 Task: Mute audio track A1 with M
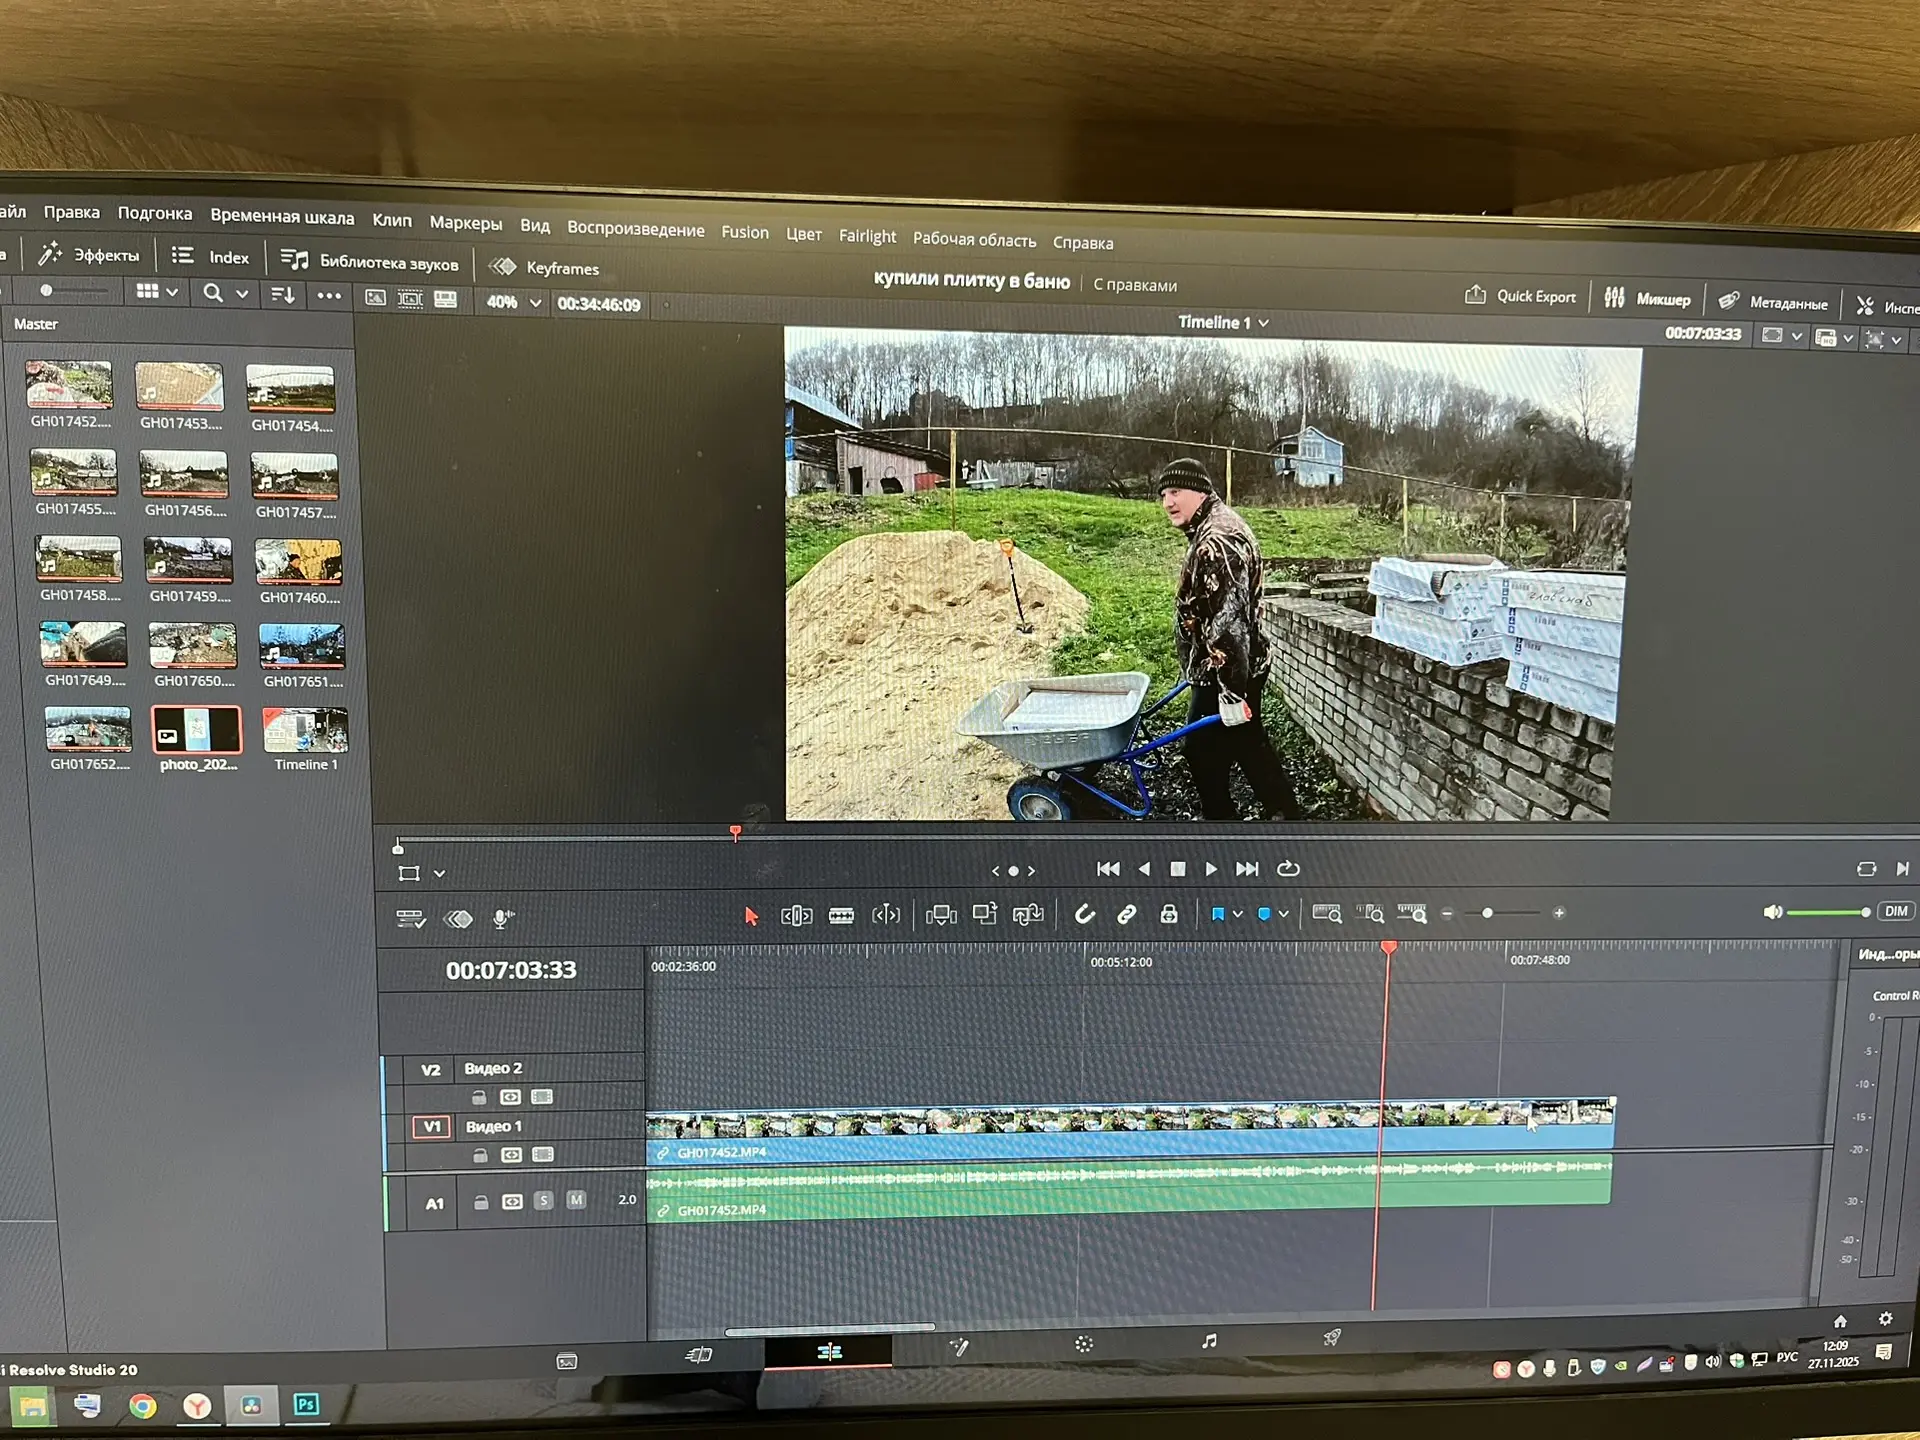pos(576,1200)
